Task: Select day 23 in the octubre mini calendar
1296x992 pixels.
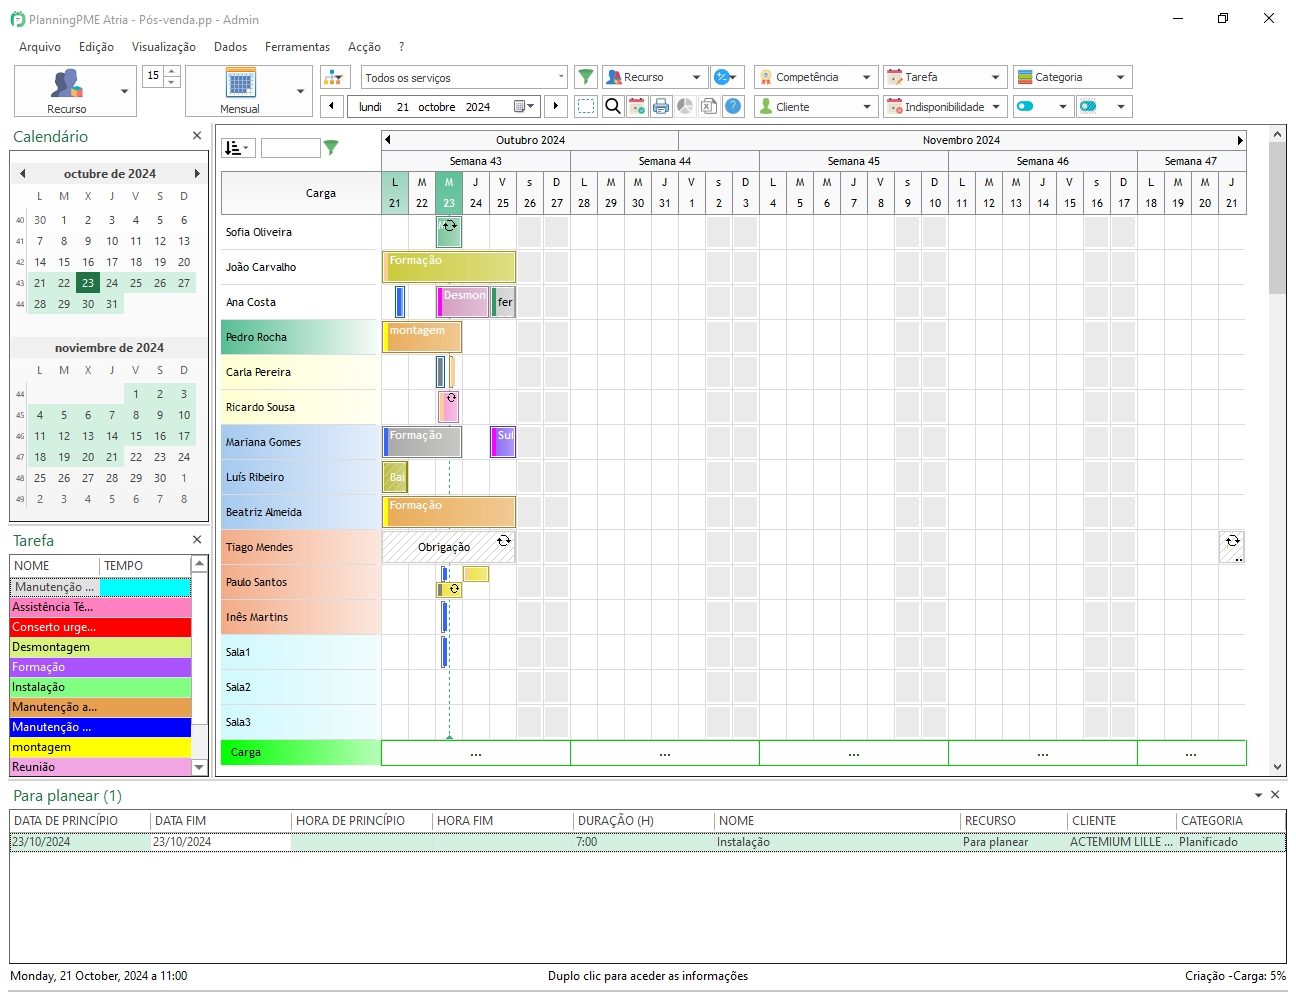Action: point(88,283)
